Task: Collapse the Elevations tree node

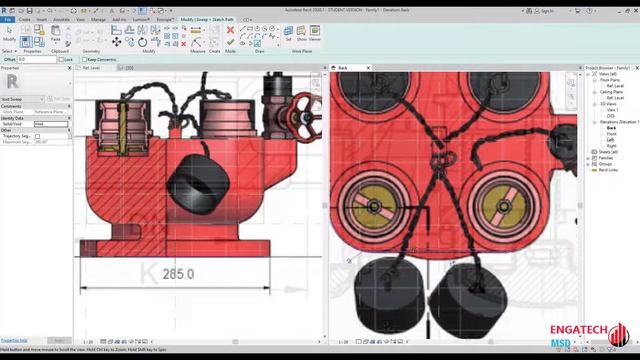Action: click(x=595, y=122)
